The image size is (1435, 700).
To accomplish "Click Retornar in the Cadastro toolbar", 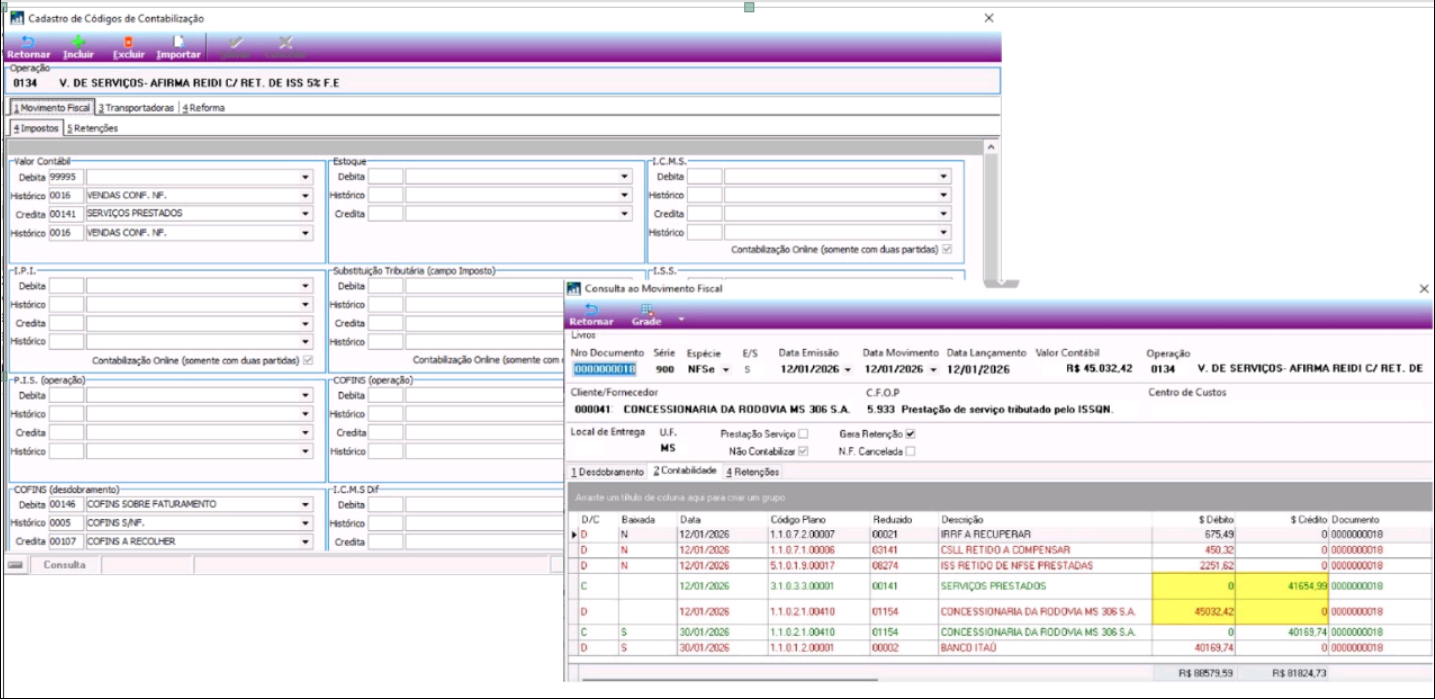I will click(27, 46).
